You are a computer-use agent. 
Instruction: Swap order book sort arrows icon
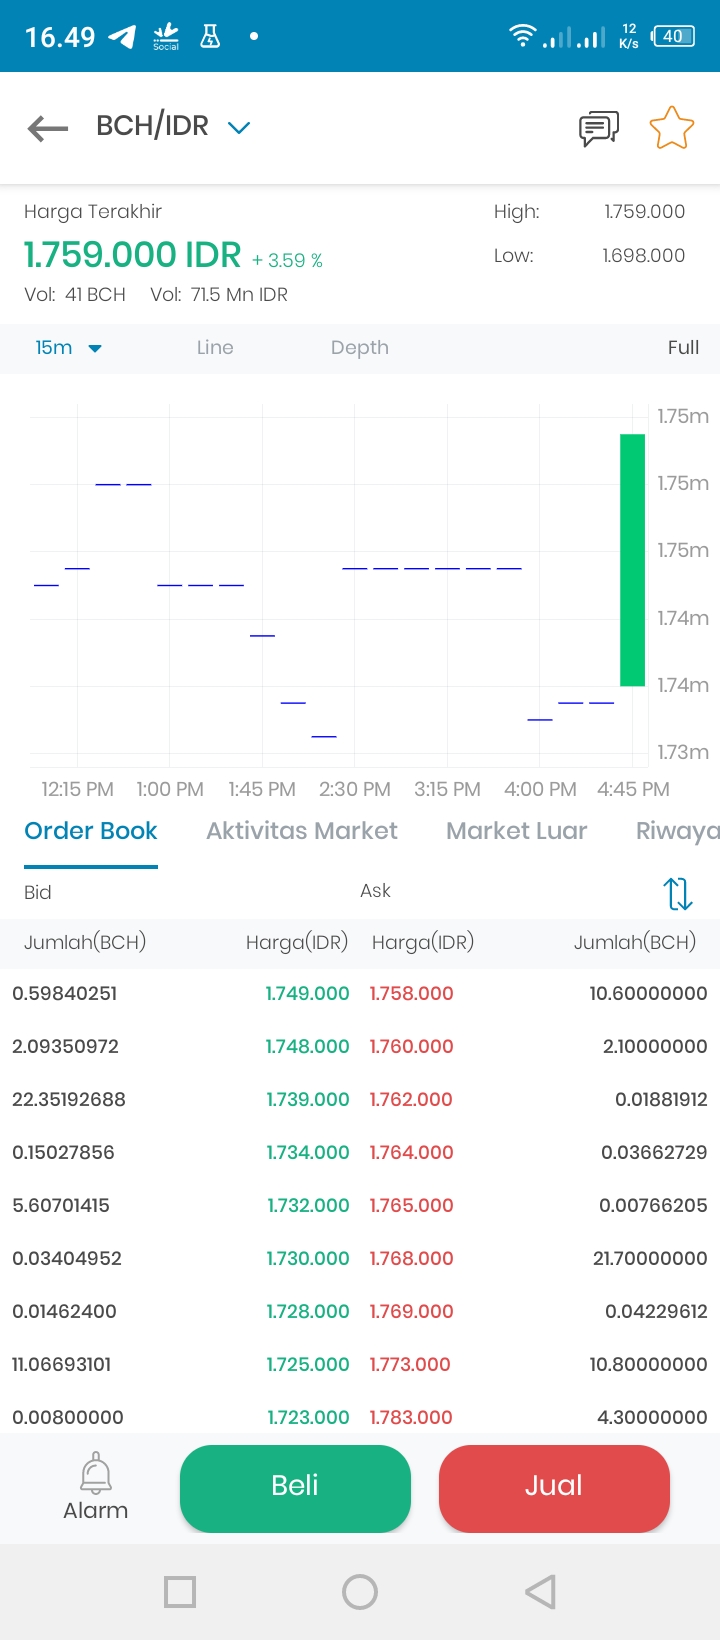point(678,893)
